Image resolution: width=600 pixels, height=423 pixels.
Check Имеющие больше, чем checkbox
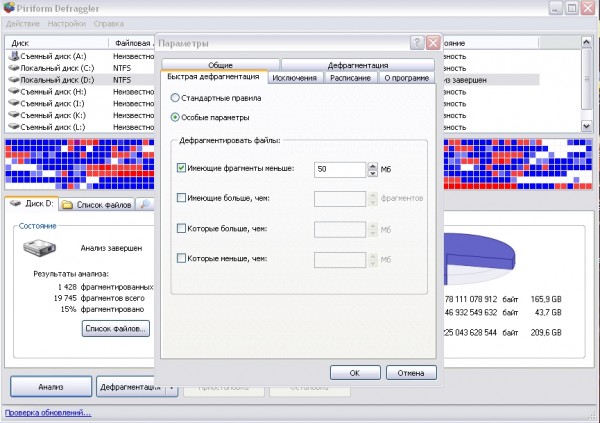coord(181,198)
